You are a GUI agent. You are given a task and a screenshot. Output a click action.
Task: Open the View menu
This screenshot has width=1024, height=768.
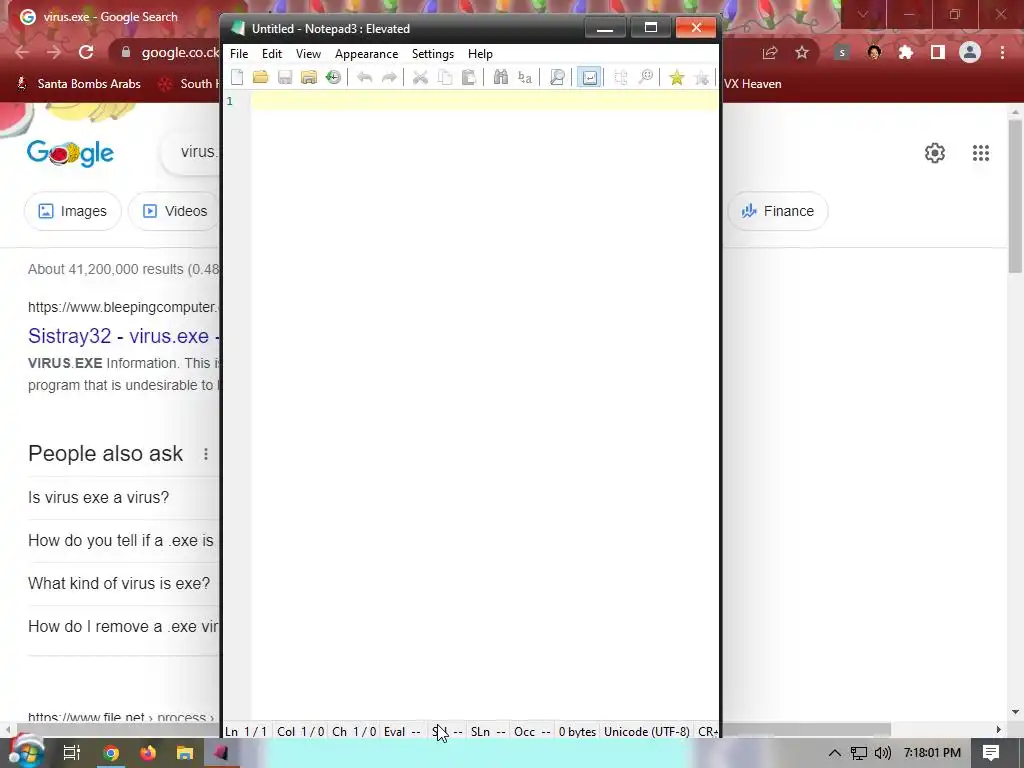[x=308, y=54]
